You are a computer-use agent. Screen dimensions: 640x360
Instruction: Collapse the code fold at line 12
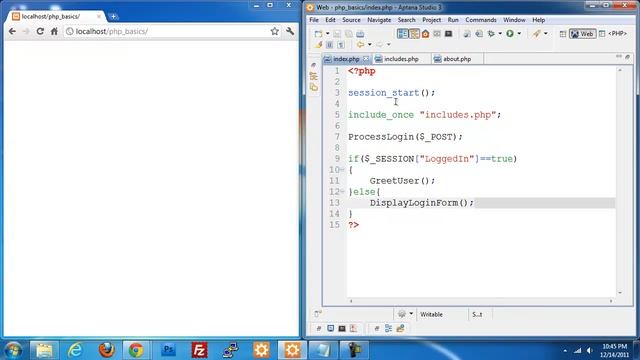(x=342, y=192)
